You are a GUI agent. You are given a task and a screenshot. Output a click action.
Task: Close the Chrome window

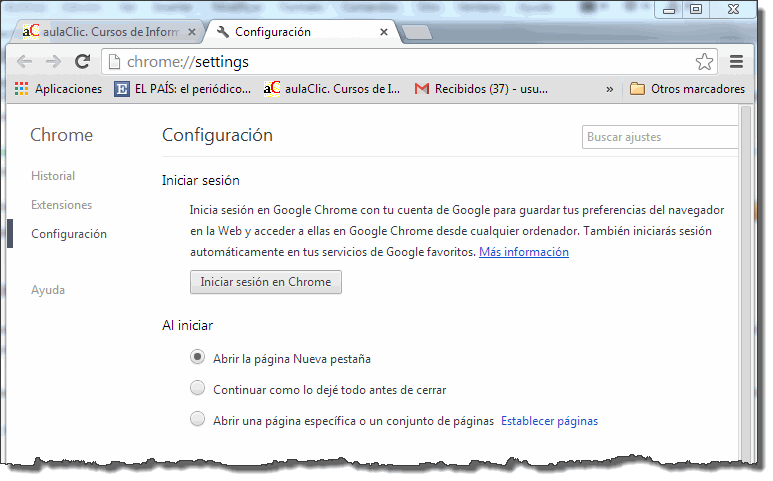click(733, 9)
